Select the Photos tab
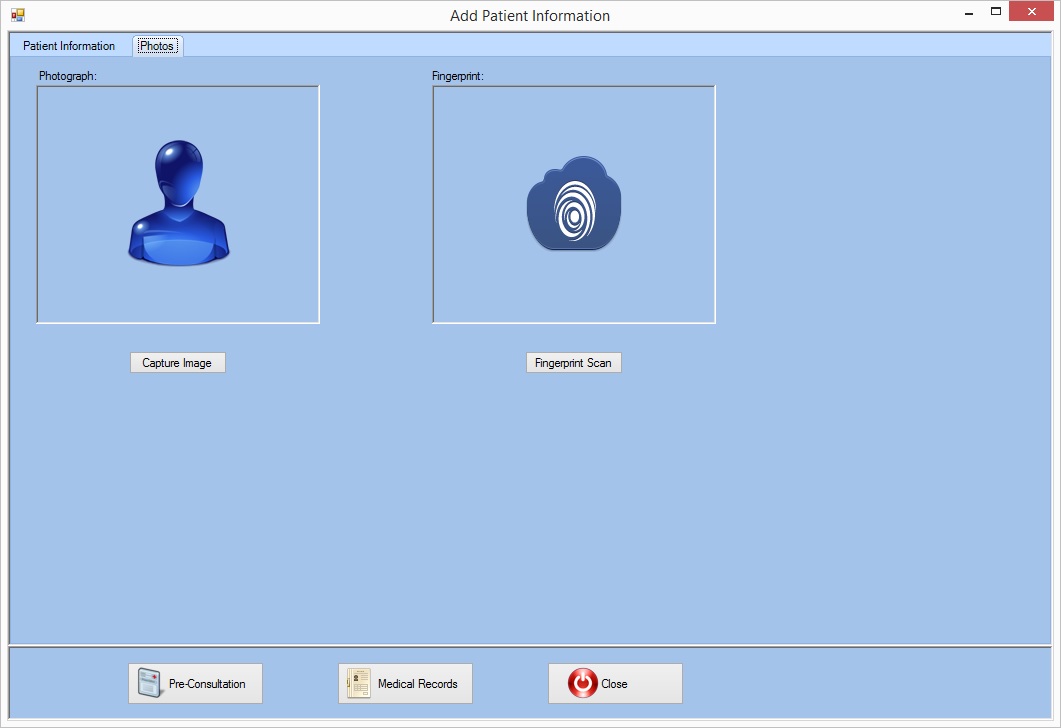 pyautogui.click(x=157, y=46)
